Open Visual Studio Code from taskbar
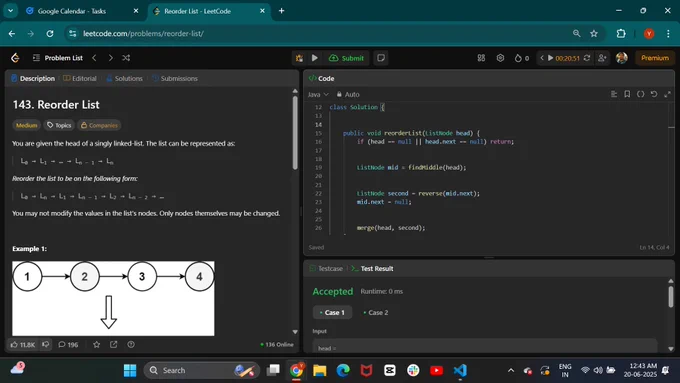680x383 pixels. (460, 370)
